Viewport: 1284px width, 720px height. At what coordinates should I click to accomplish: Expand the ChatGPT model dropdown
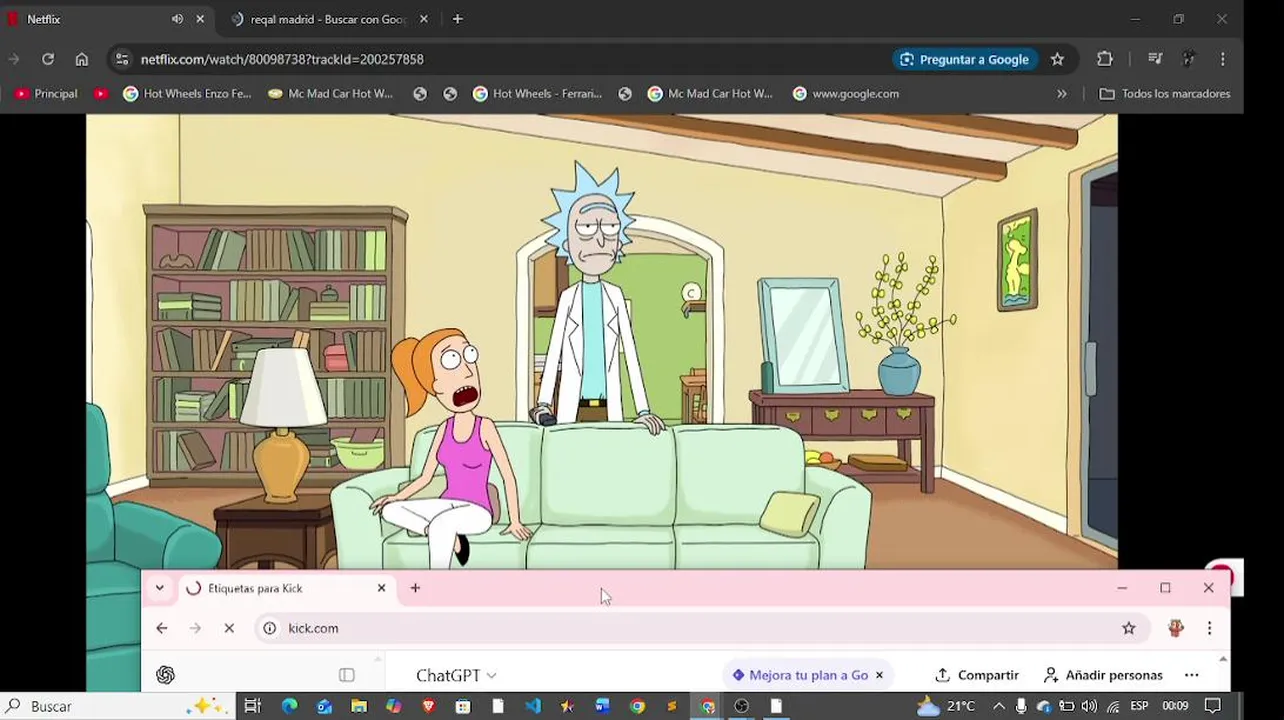point(456,675)
